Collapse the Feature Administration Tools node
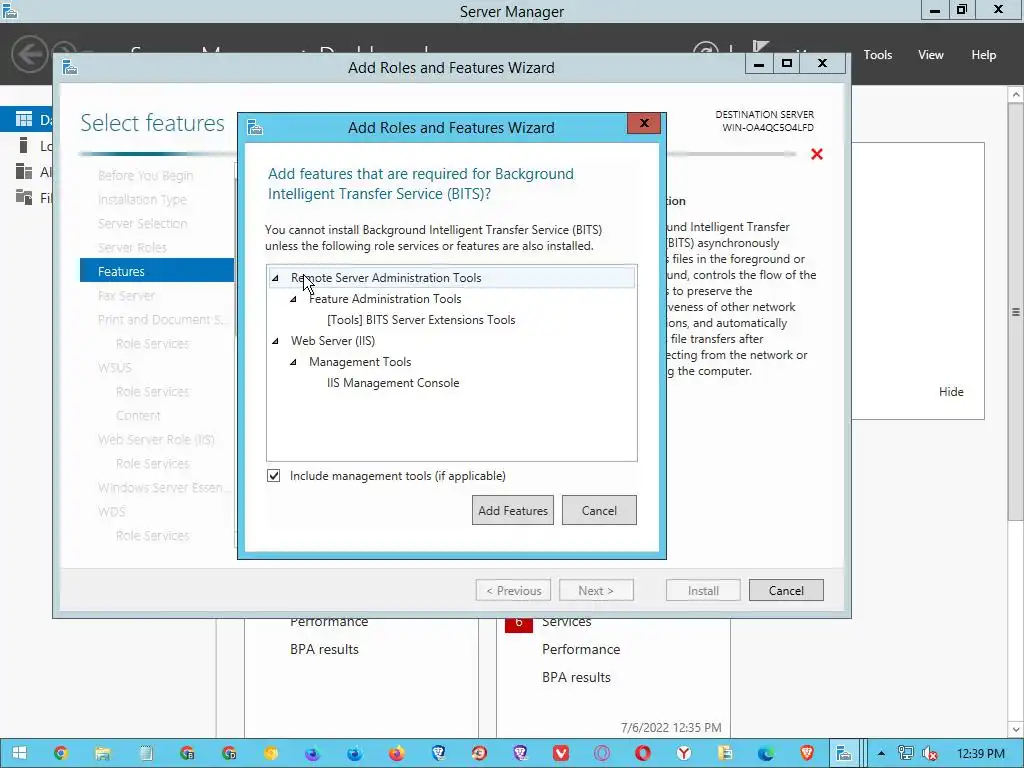 (293, 299)
